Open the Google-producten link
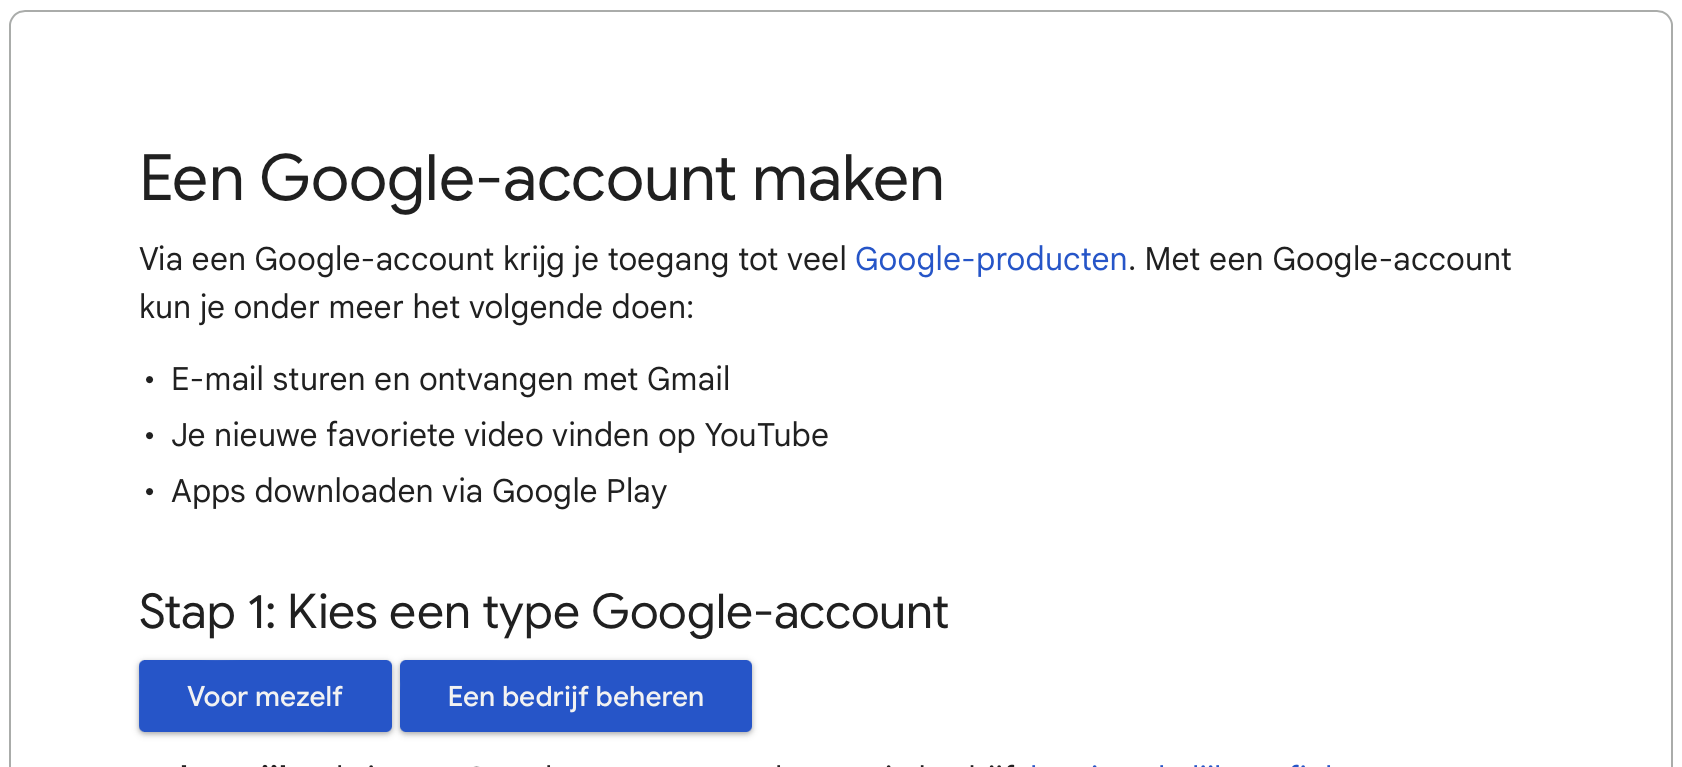 [990, 259]
